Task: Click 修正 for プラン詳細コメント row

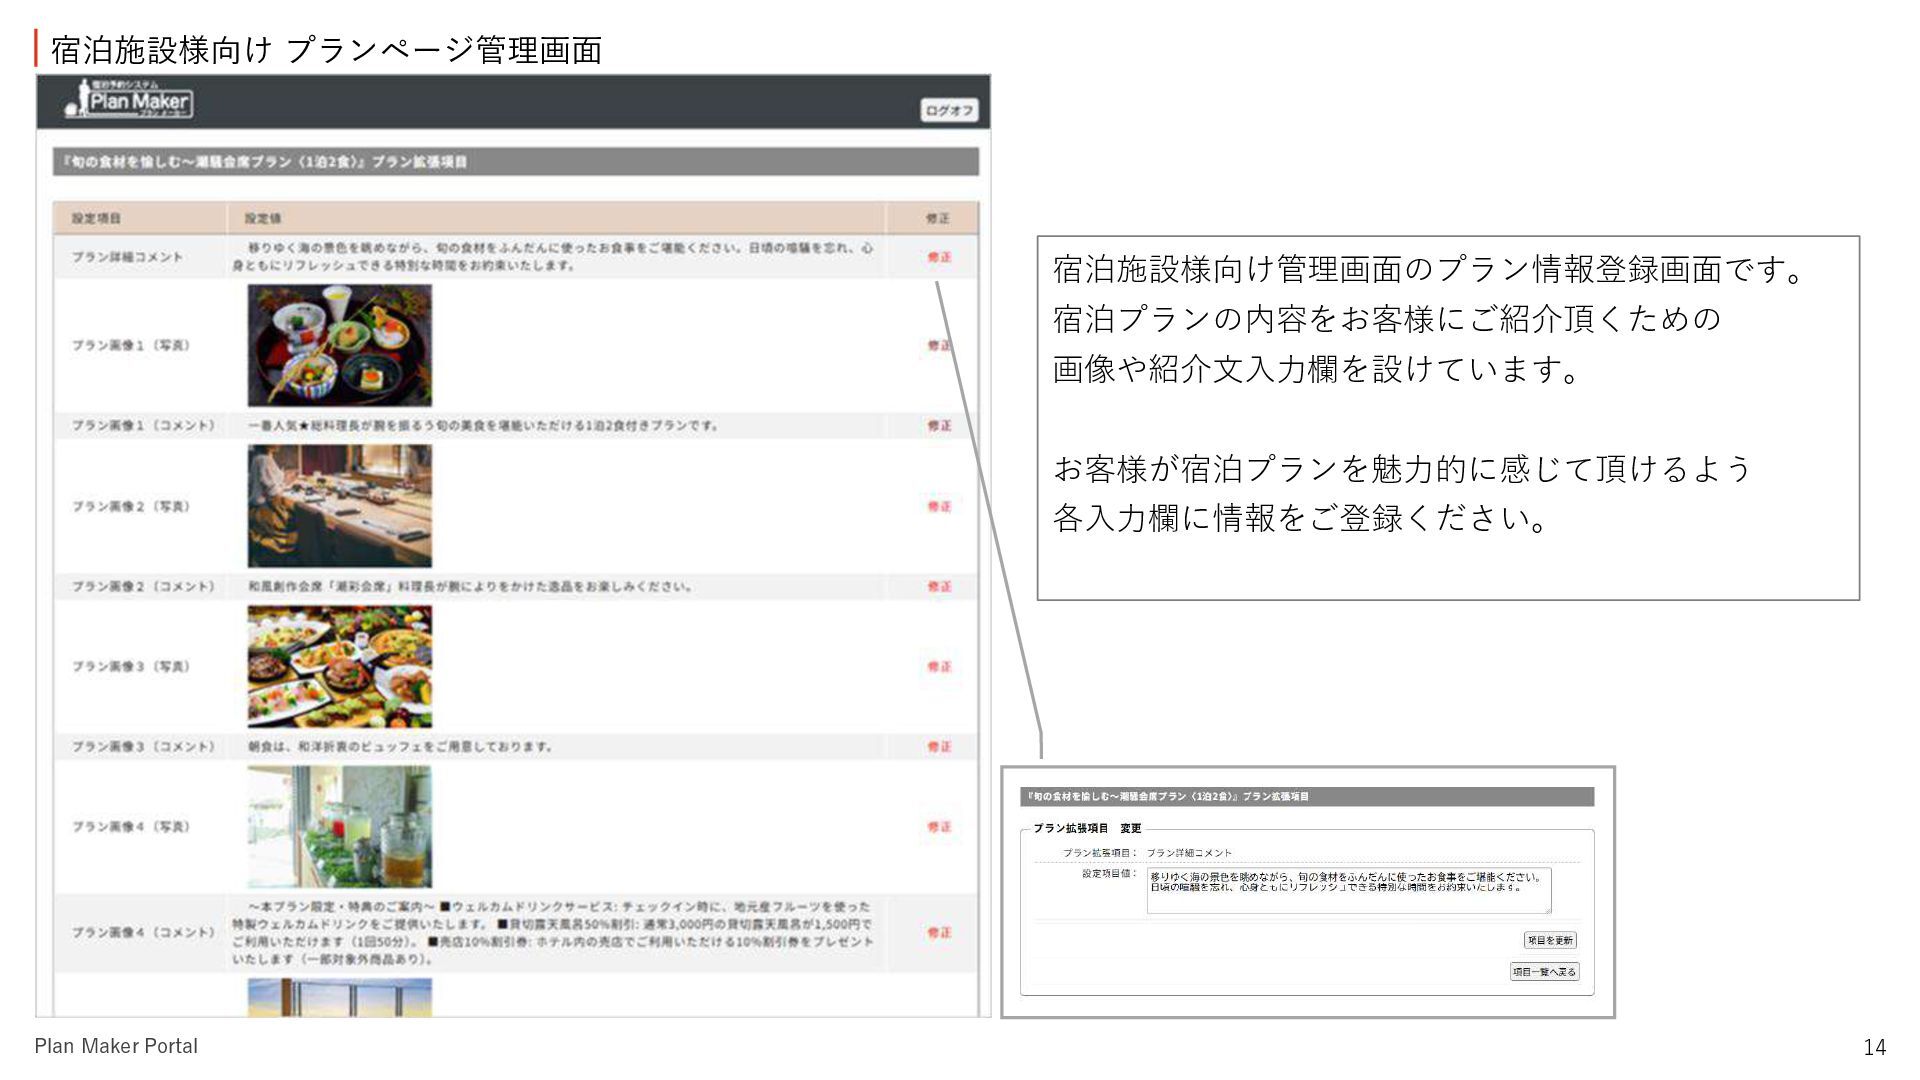Action: click(939, 257)
